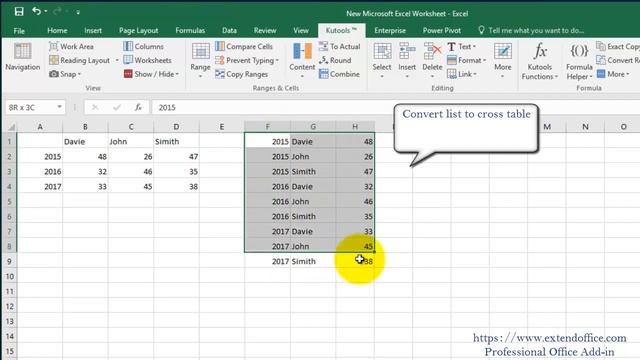The height and width of the screenshot is (360, 640).
Task: Switch to the Enterprise tab
Action: (x=390, y=31)
